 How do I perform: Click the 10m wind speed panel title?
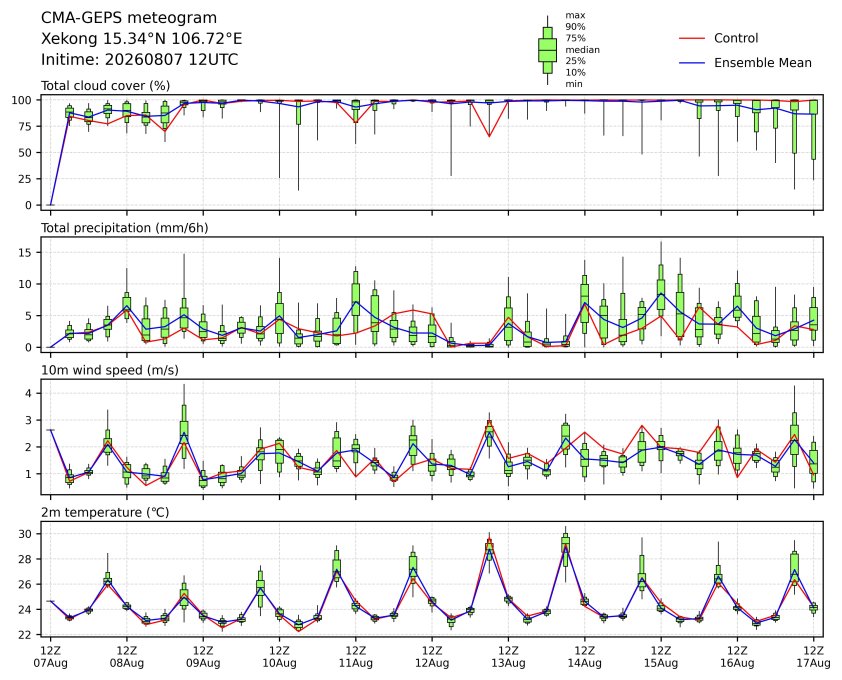[110, 370]
